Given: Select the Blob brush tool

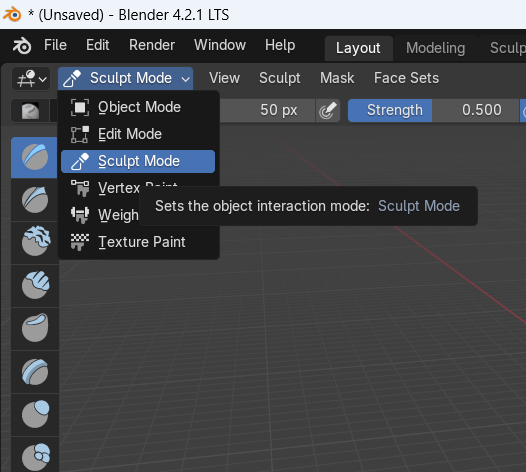Looking at the screenshot, I should pyautogui.click(x=35, y=455).
